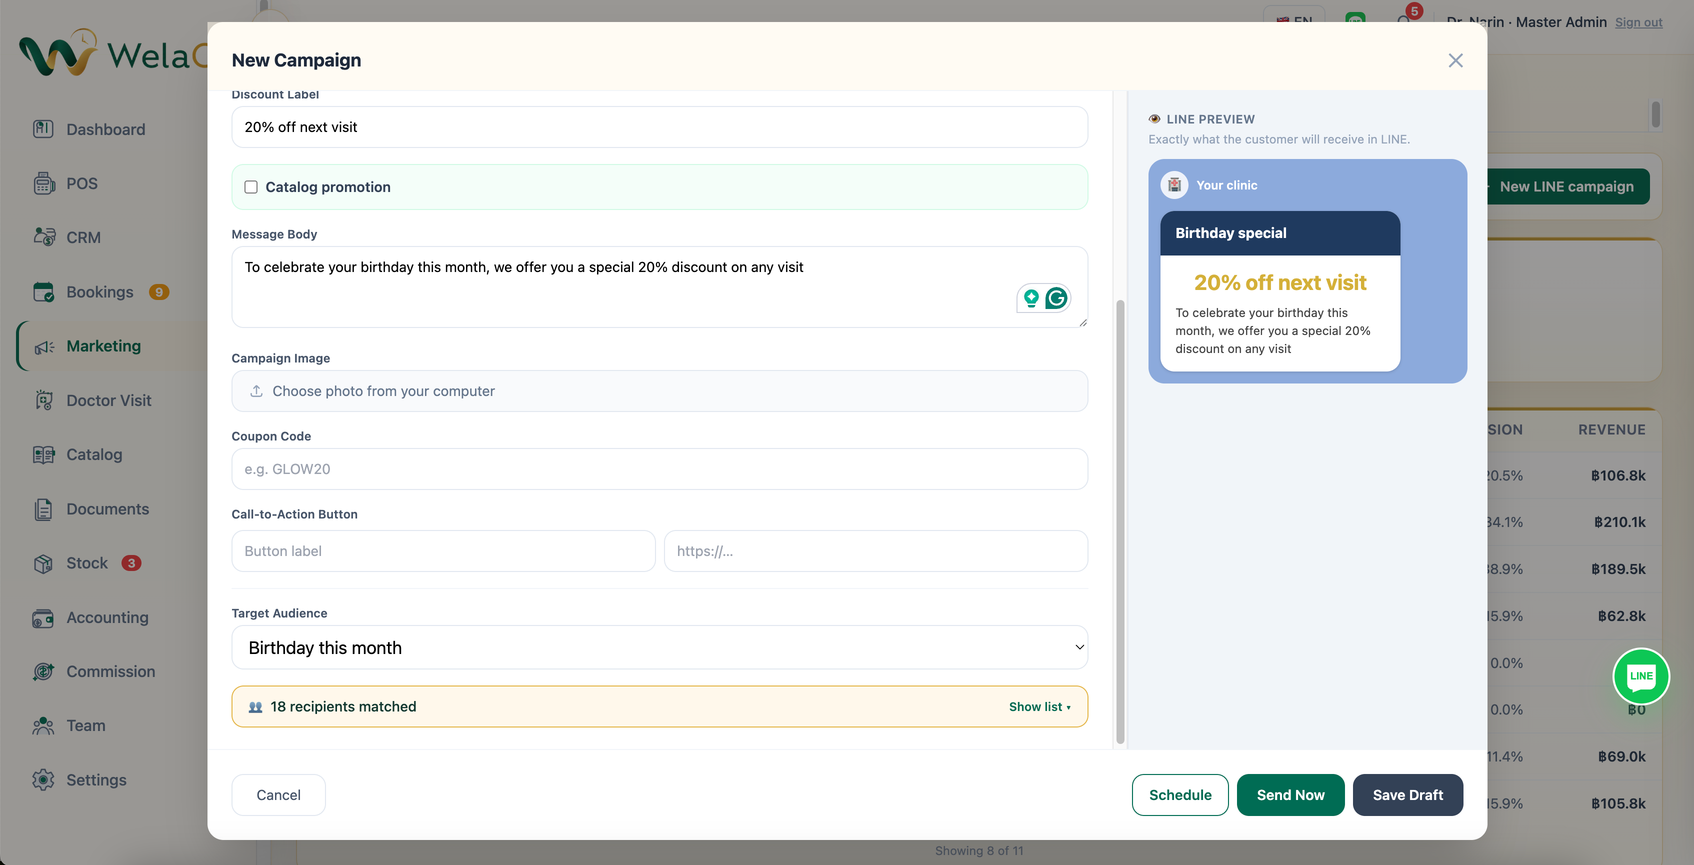Click the ฿105.8k revenue cell
This screenshot has height=865, width=1694.
click(x=1618, y=803)
